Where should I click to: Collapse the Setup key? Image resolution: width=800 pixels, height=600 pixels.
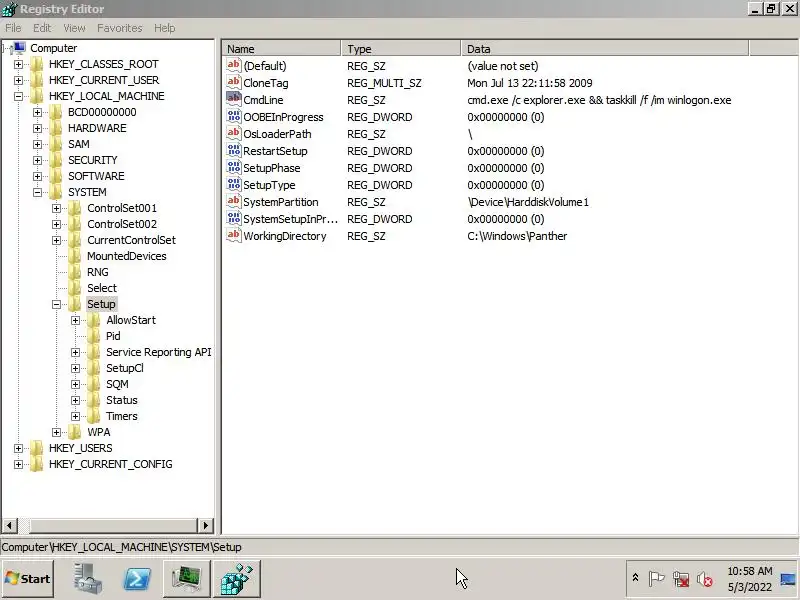click(x=56, y=304)
